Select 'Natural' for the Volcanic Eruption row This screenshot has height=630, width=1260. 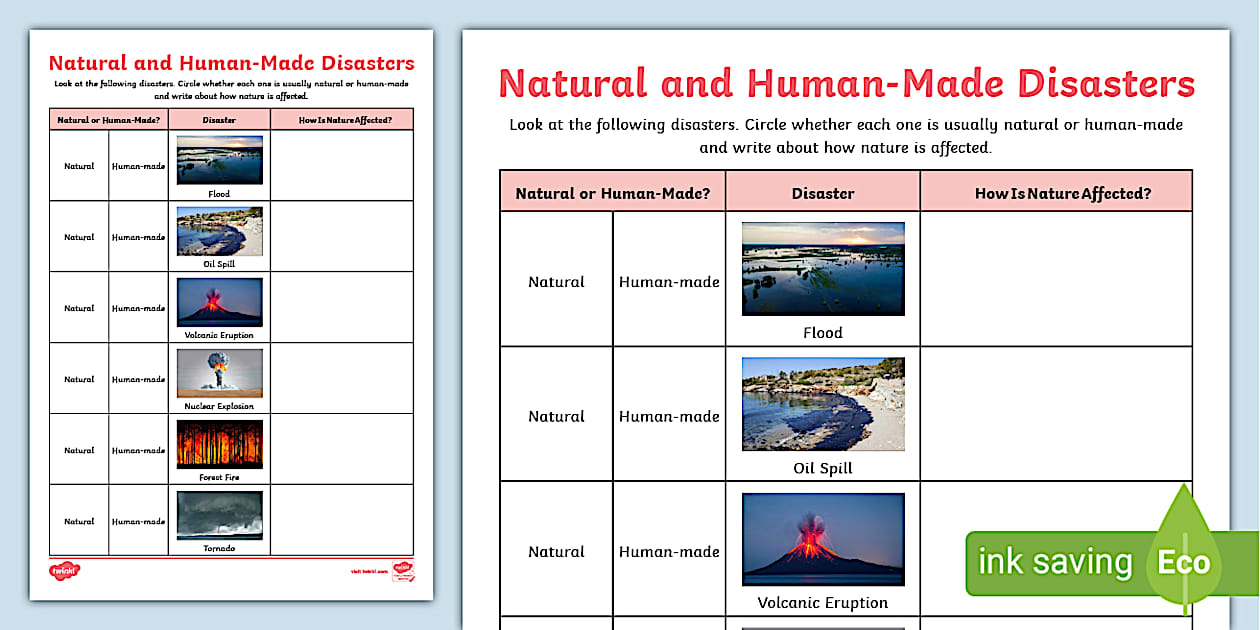(x=556, y=551)
